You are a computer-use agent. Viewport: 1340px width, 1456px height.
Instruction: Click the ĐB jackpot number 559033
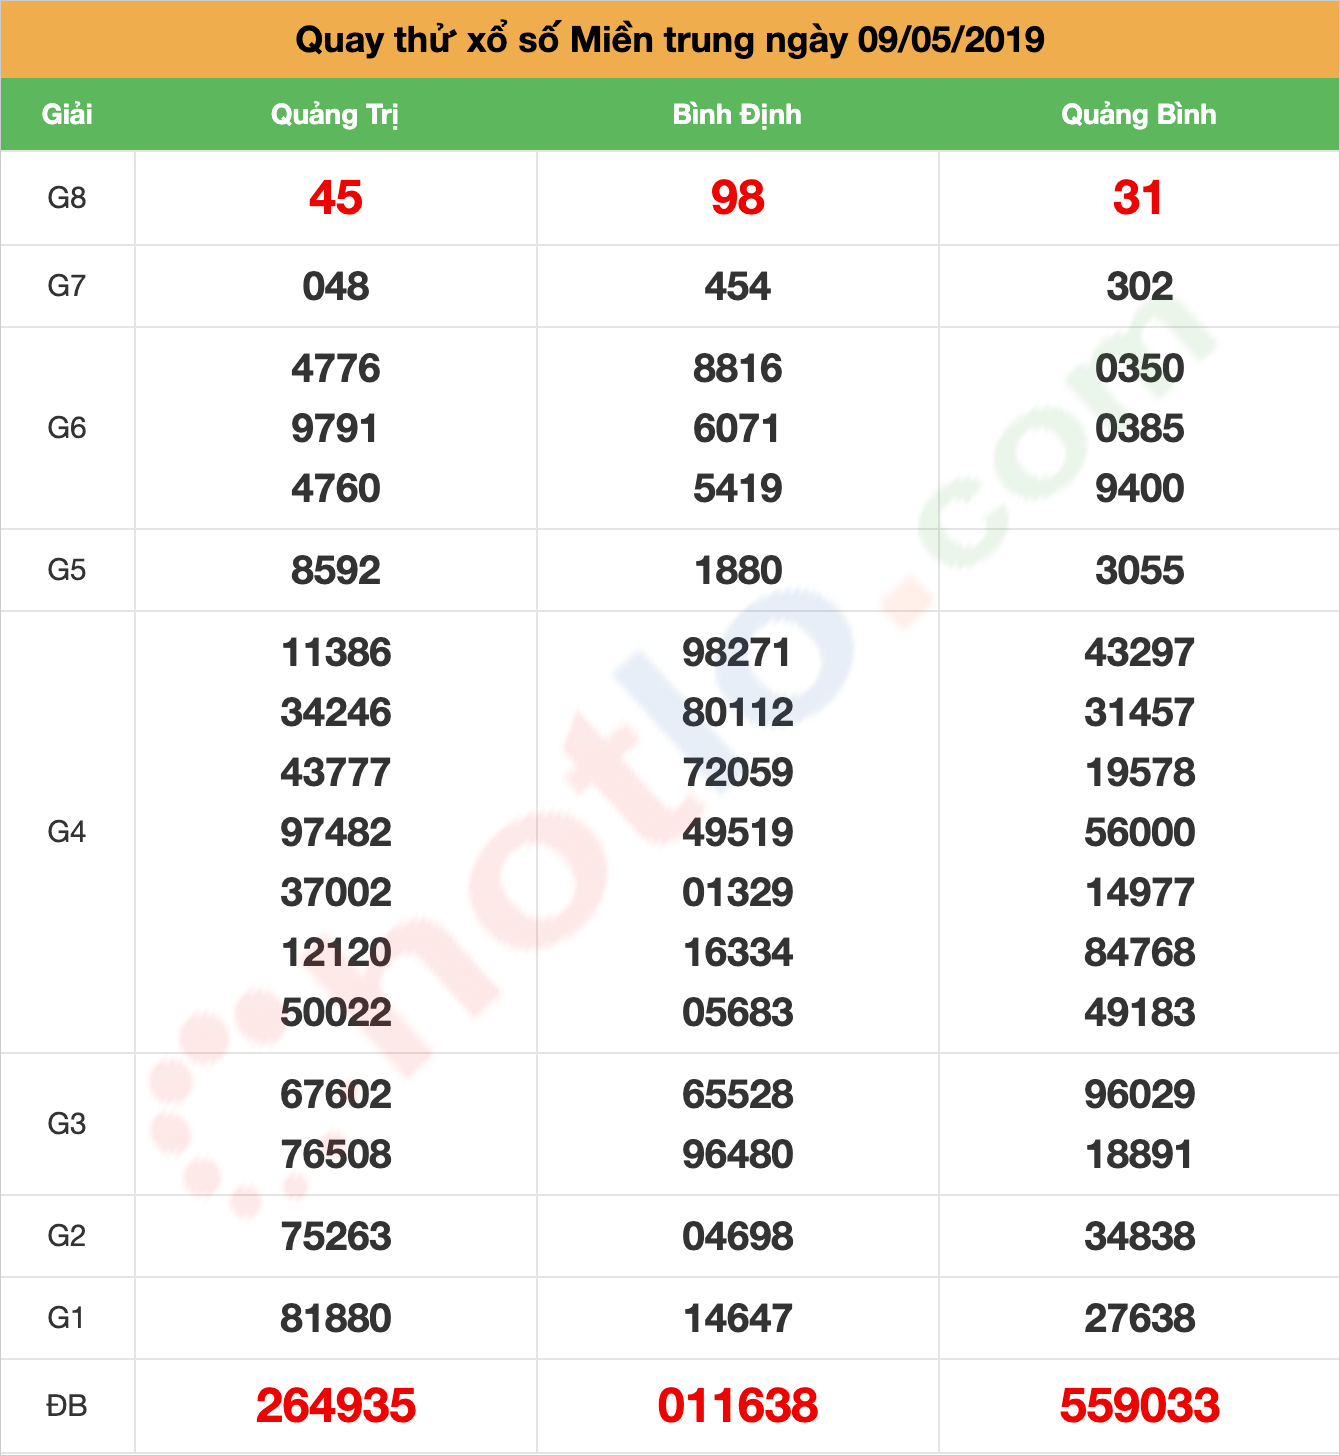click(x=1140, y=1406)
